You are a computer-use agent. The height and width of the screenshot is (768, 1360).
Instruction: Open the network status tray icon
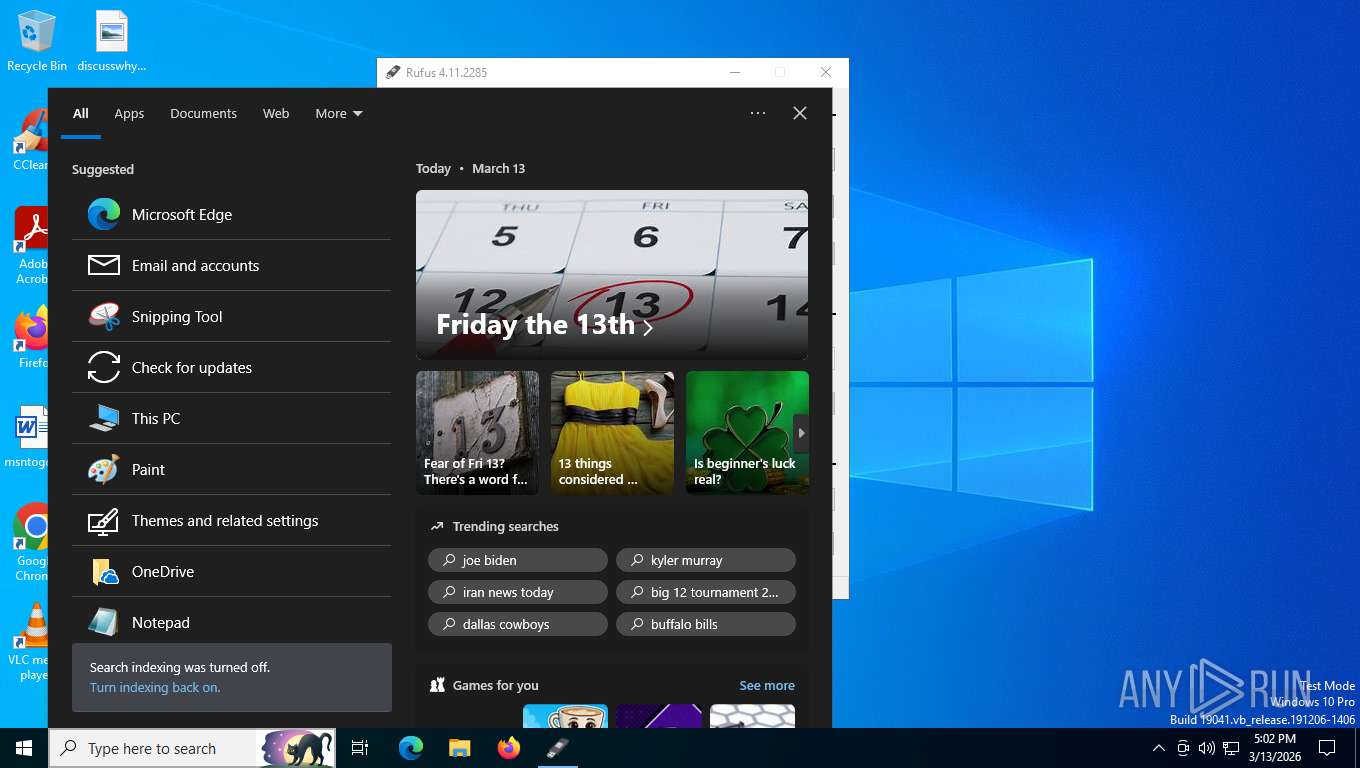(x=1231, y=748)
